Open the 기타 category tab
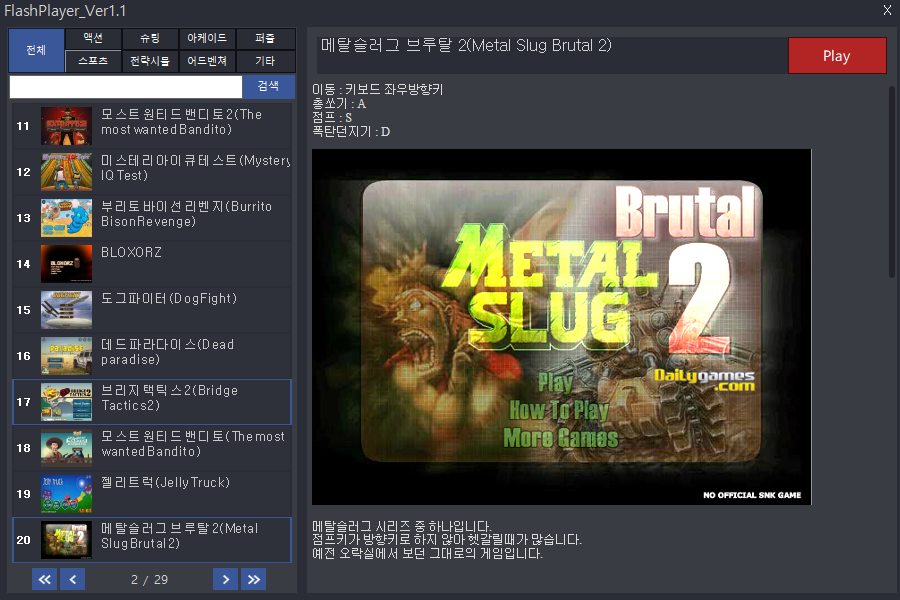This screenshot has height=600, width=900. pyautogui.click(x=265, y=61)
